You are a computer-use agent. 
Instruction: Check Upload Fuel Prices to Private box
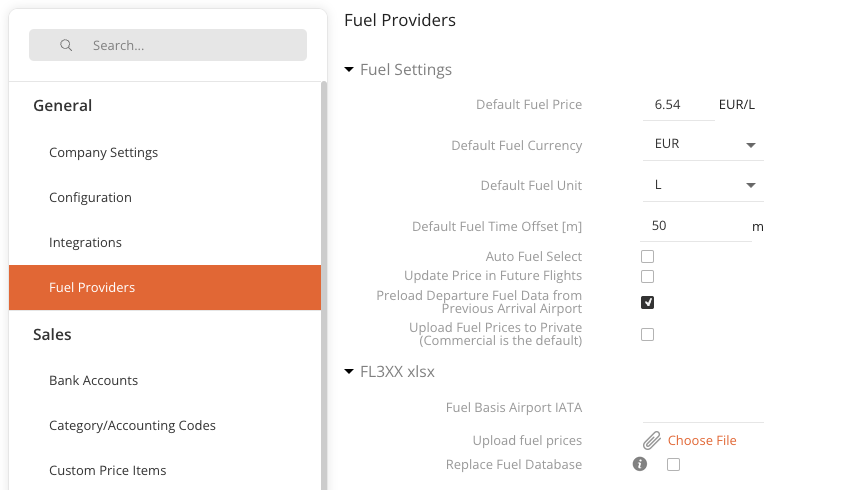647,334
